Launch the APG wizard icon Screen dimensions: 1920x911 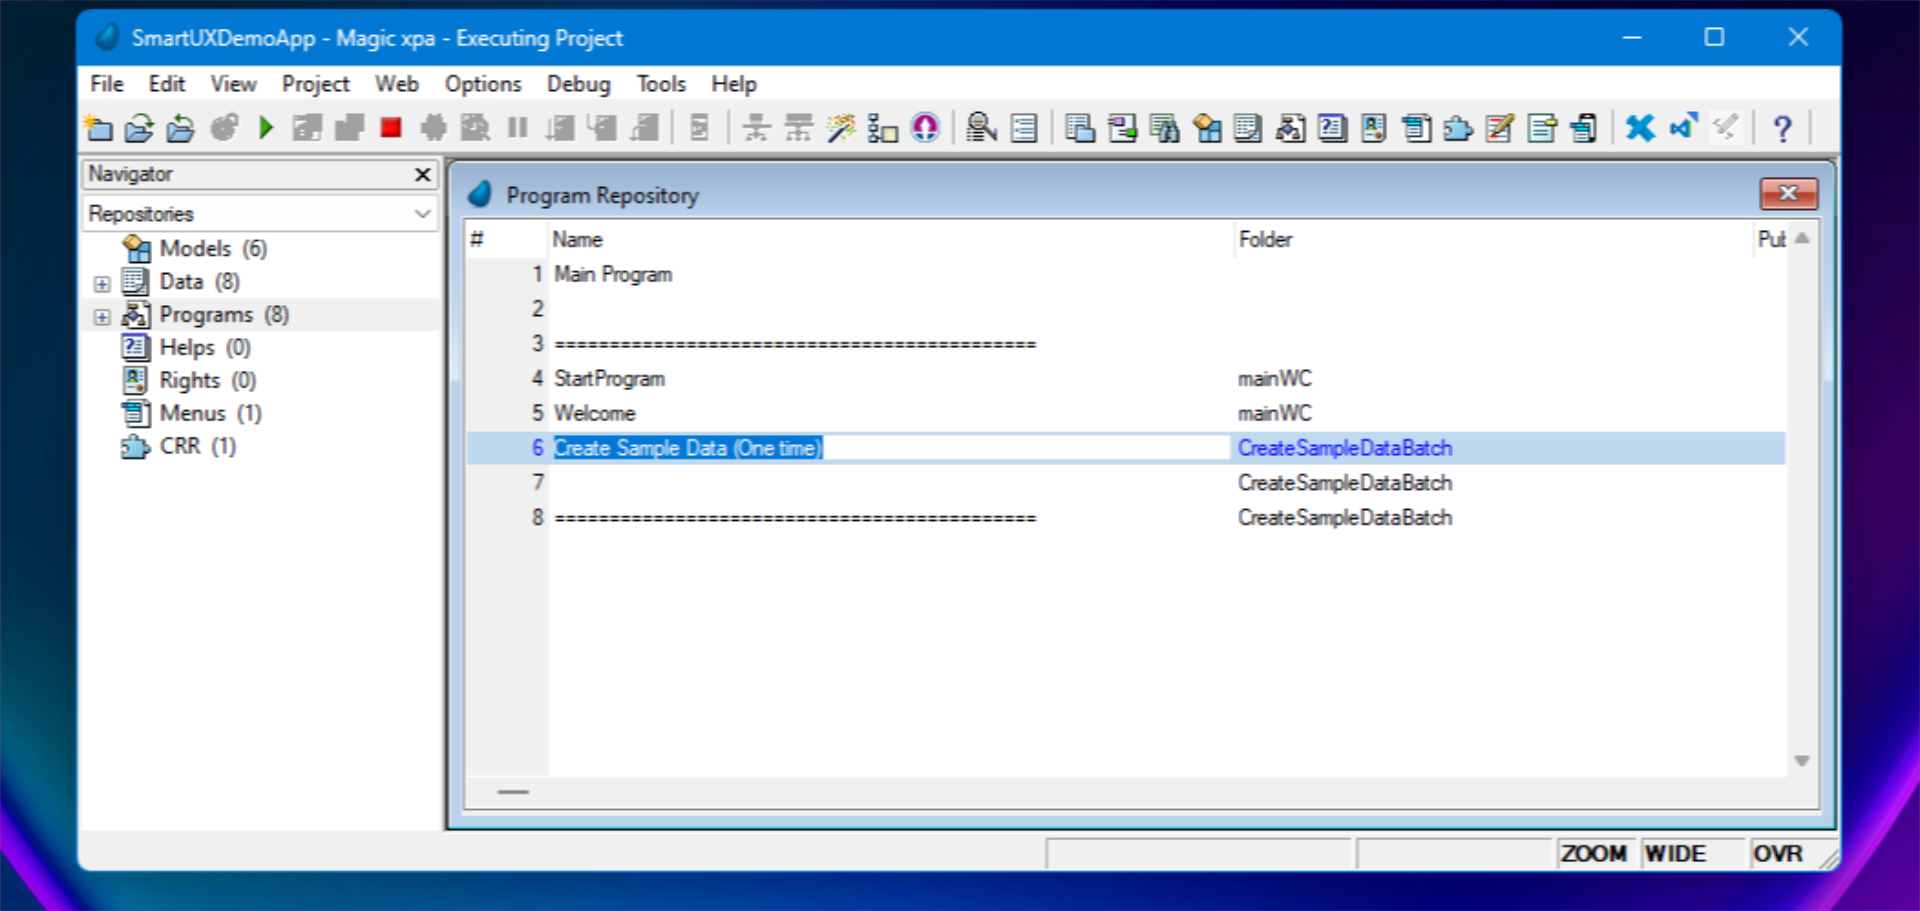(x=840, y=128)
